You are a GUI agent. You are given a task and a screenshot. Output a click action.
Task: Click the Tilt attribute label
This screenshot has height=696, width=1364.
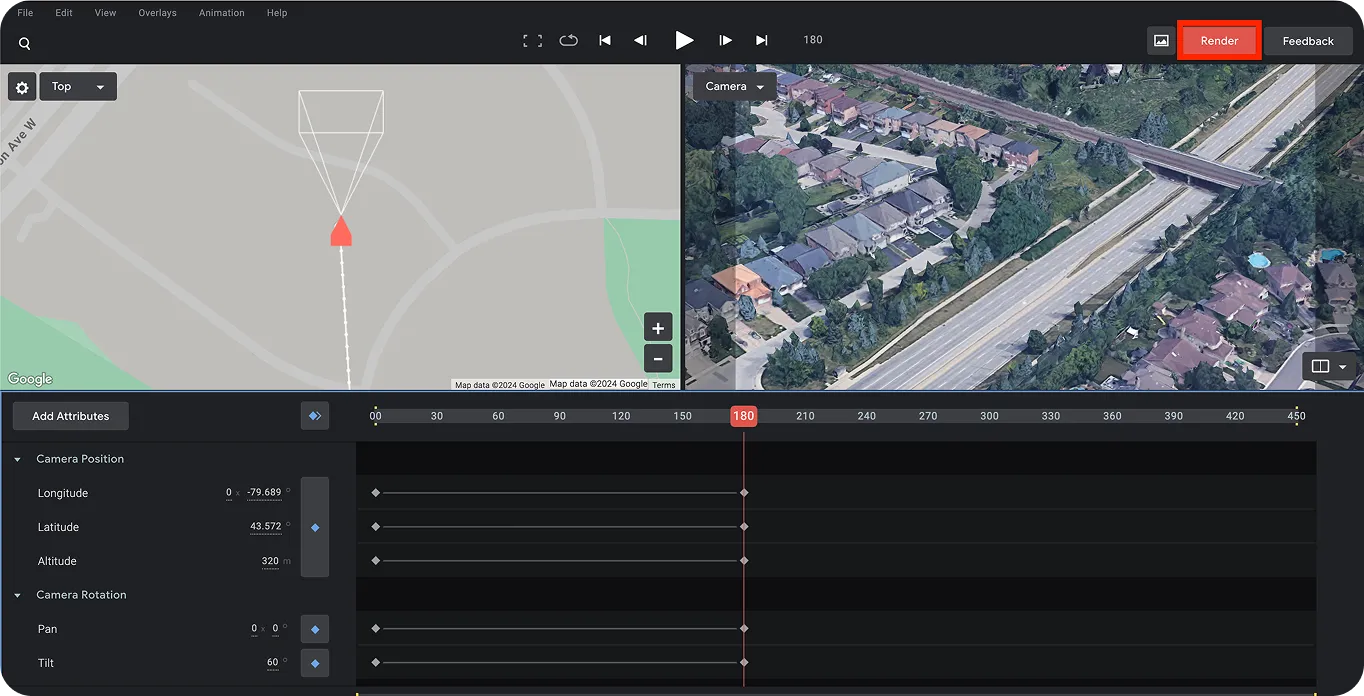(46, 663)
